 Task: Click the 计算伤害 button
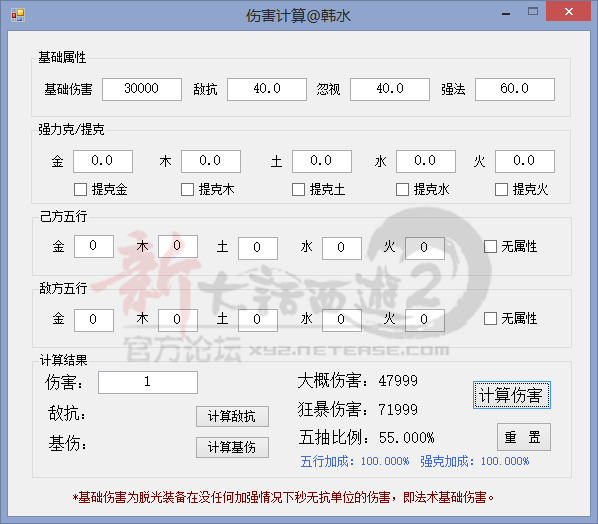click(512, 395)
